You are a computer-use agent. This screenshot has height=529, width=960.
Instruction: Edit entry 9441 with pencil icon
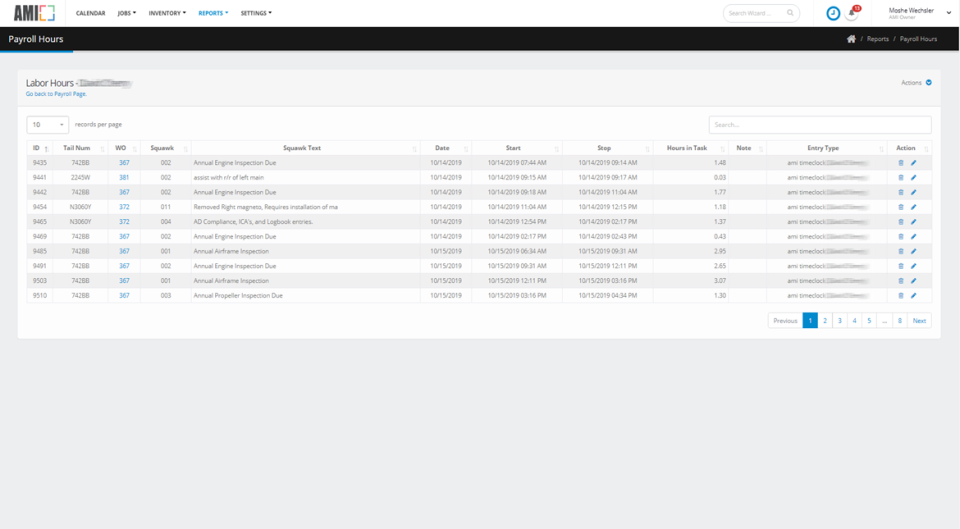913,178
